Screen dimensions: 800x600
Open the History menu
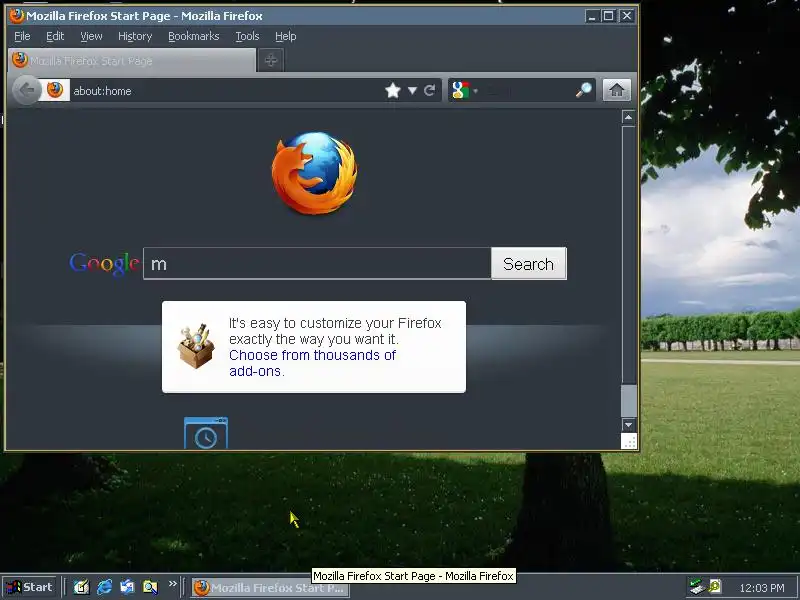pyautogui.click(x=135, y=36)
